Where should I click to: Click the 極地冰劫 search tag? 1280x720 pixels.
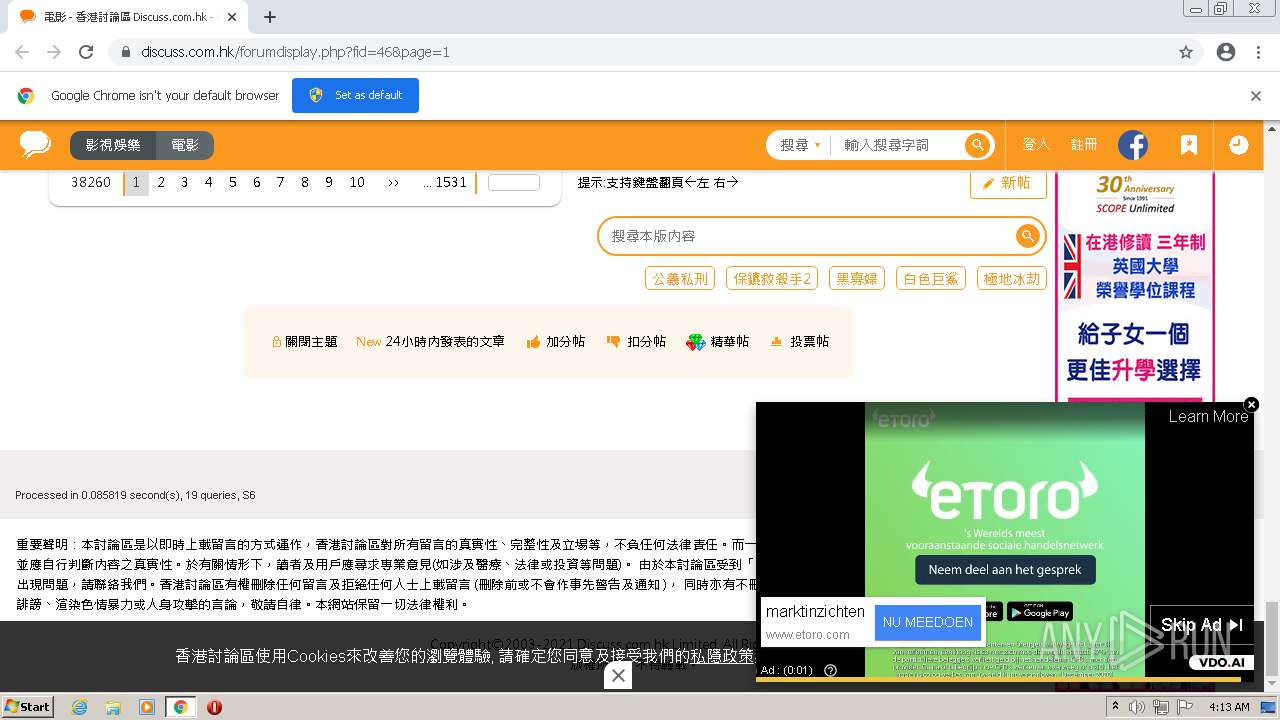pos(1012,279)
